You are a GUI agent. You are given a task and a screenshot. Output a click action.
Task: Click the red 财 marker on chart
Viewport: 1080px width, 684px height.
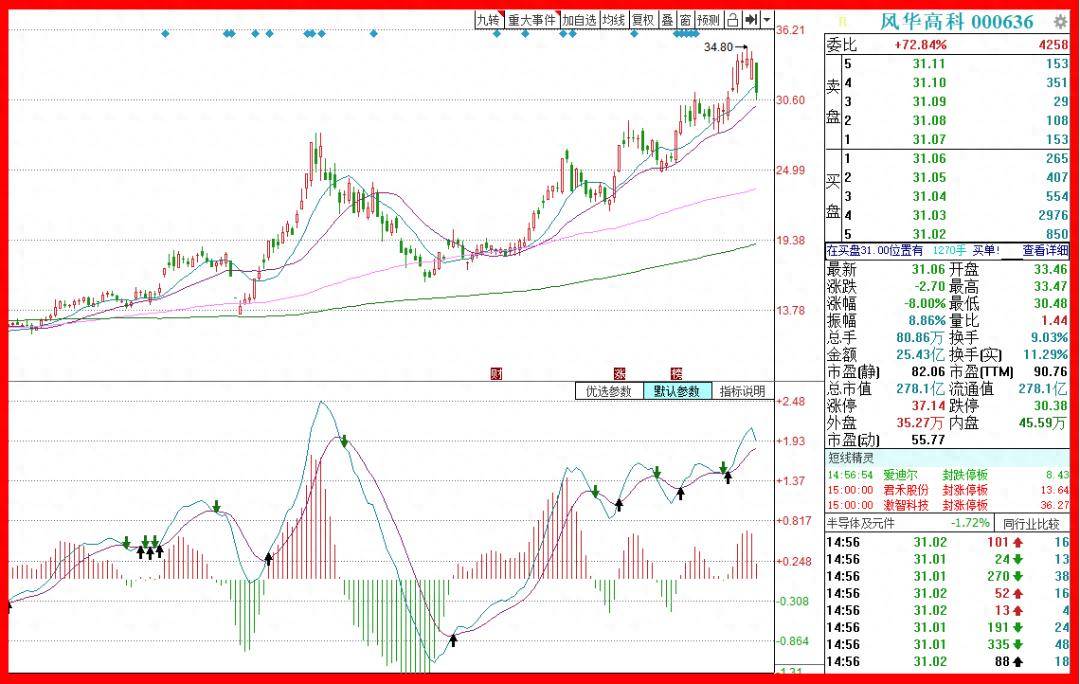pos(496,374)
